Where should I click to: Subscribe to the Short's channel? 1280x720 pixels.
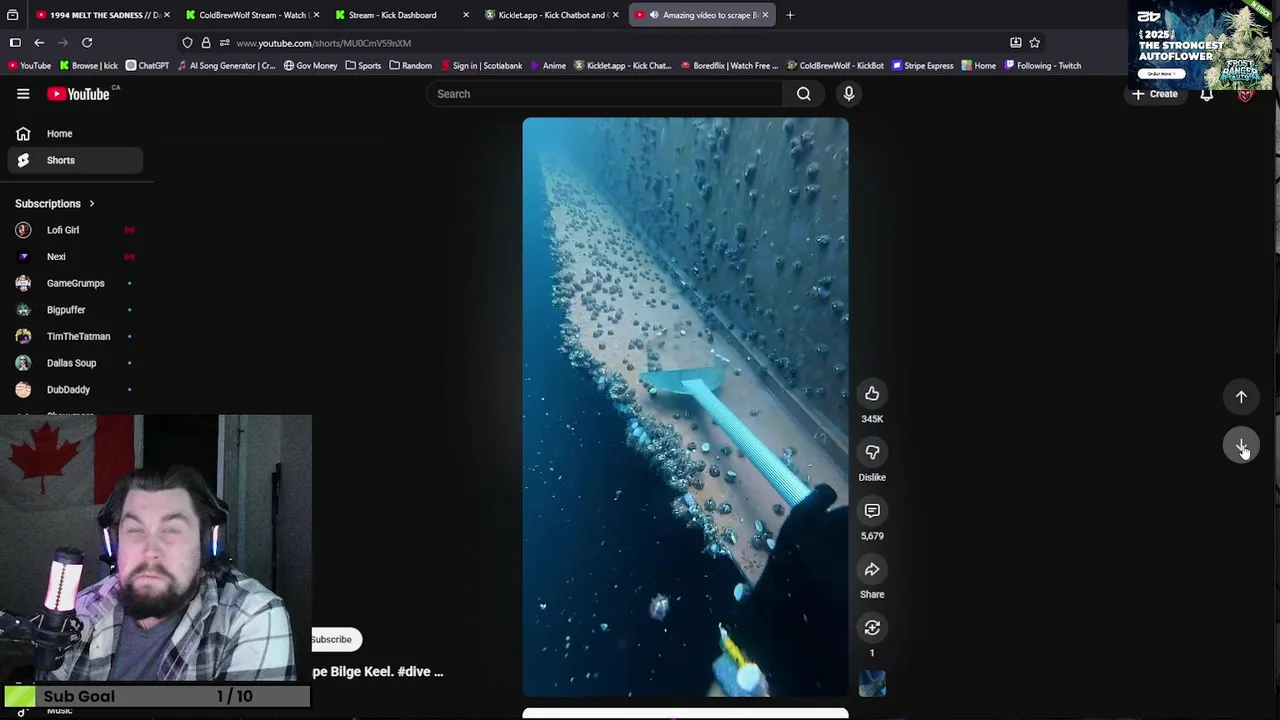point(332,640)
